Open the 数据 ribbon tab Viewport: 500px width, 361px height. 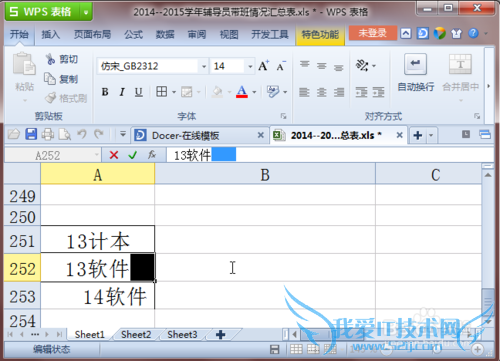click(165, 34)
